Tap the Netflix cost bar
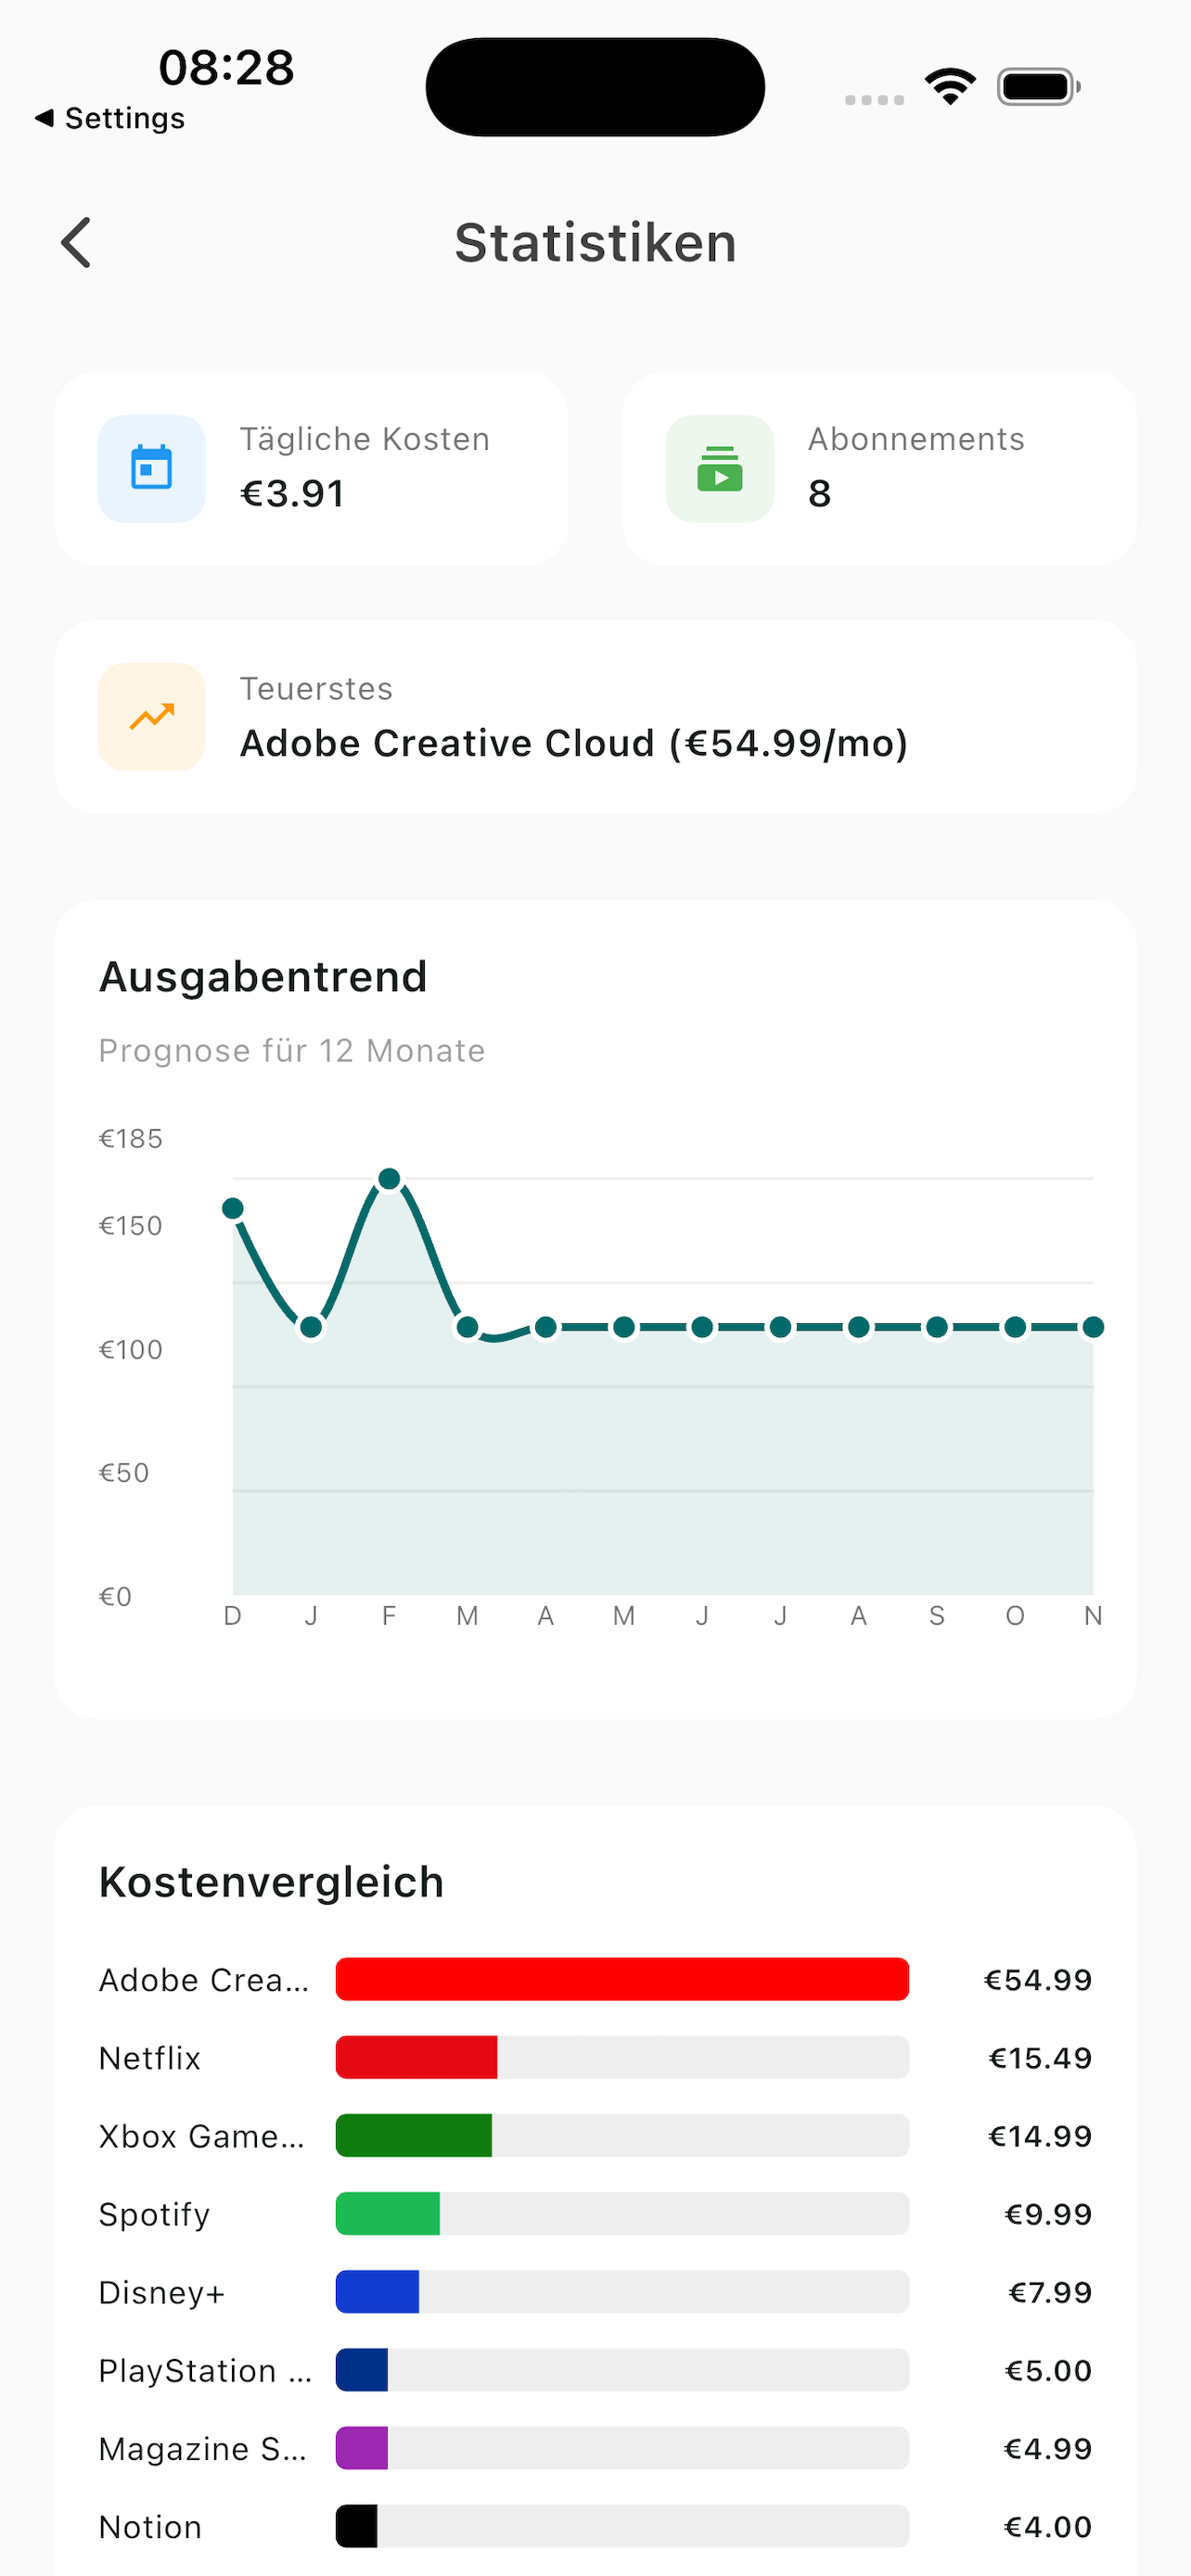The image size is (1191, 2576). tap(417, 2057)
